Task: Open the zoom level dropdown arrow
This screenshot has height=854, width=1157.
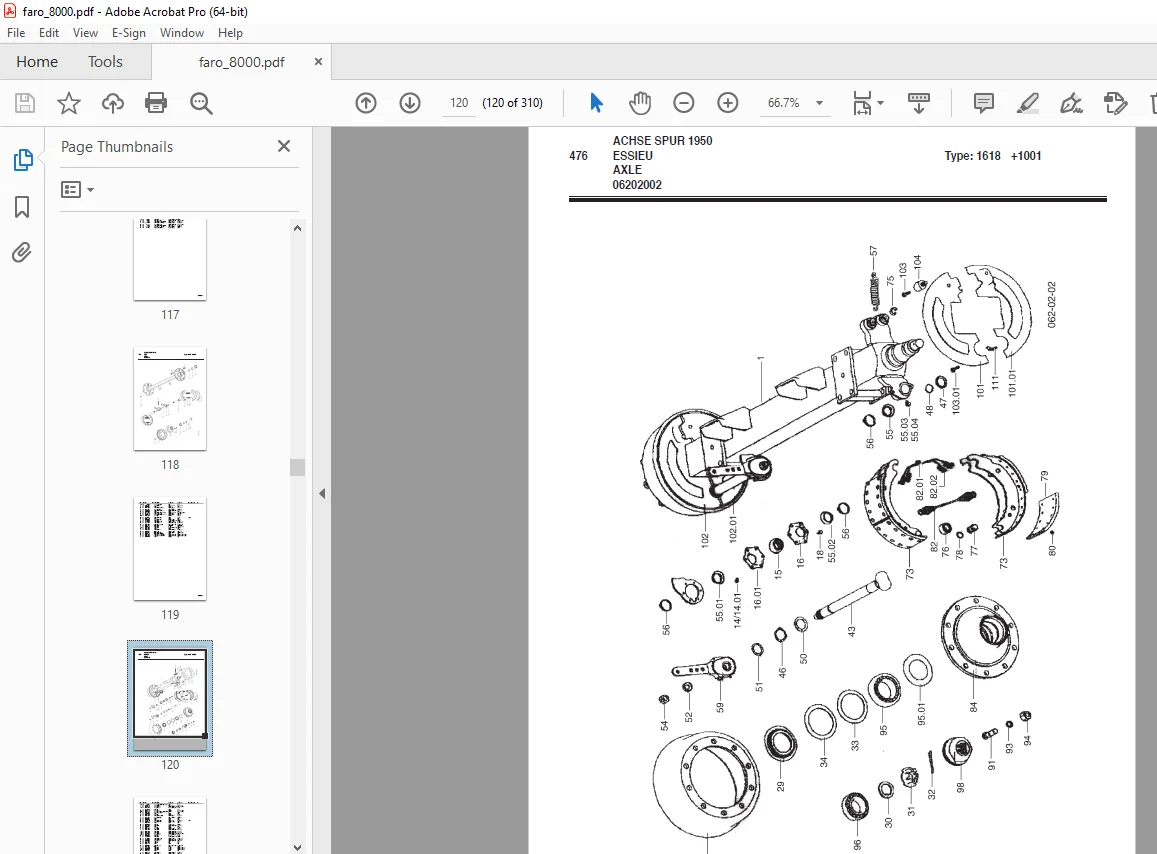Action: (819, 103)
